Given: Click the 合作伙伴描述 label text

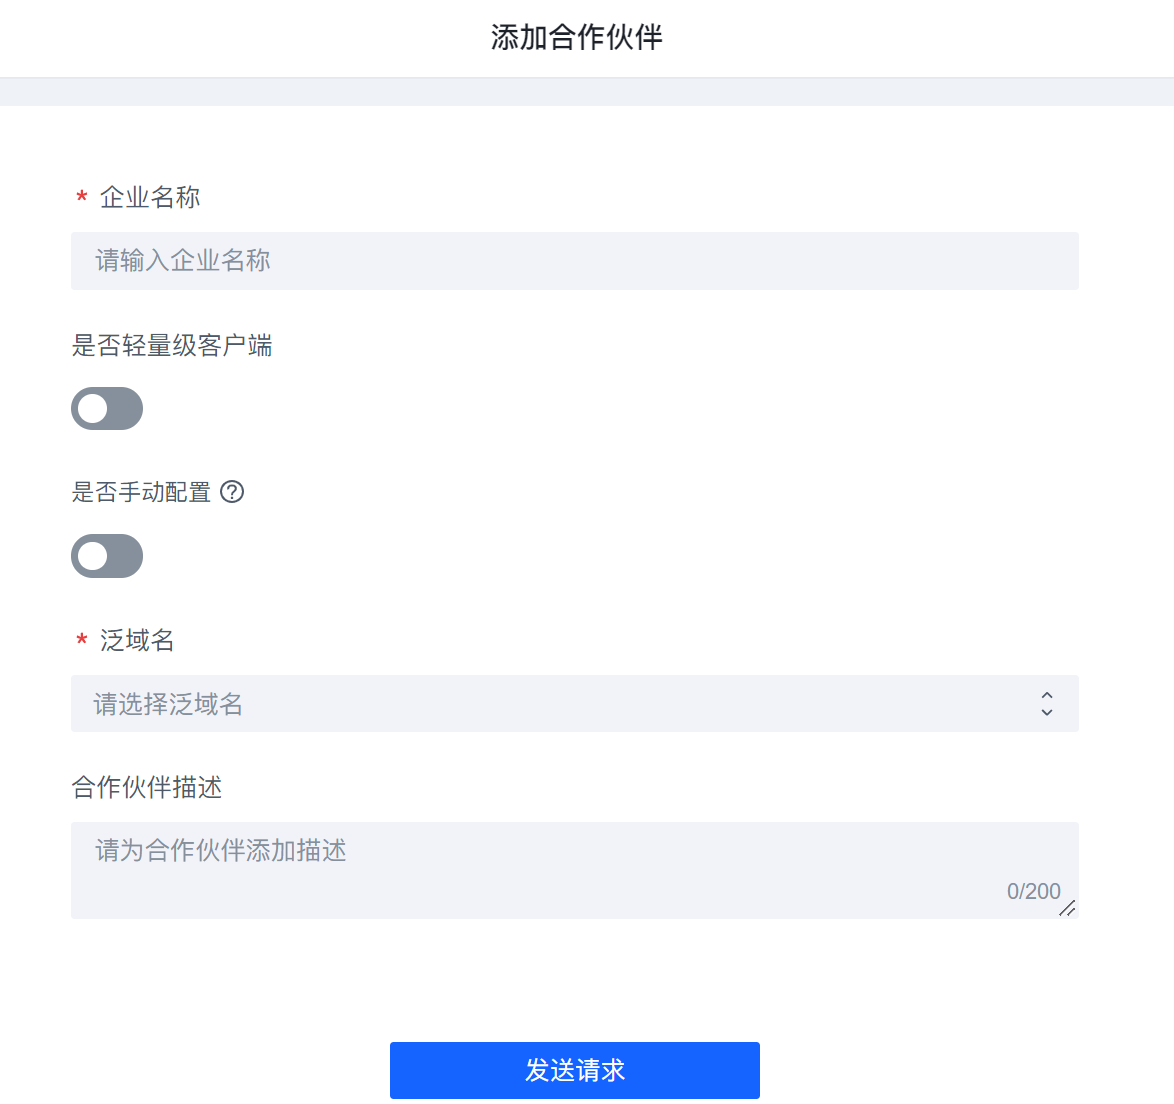Looking at the screenshot, I should click(147, 787).
